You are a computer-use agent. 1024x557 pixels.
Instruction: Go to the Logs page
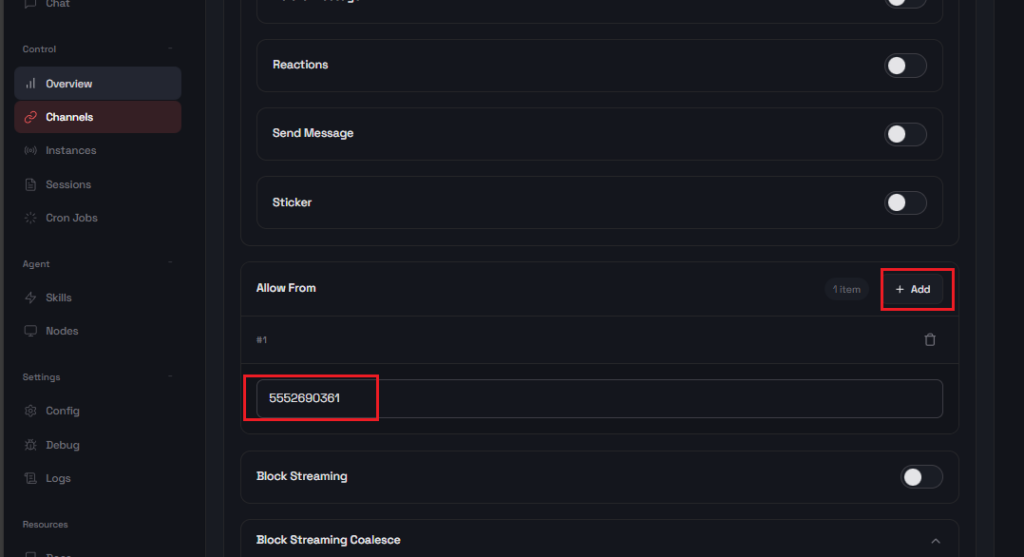tap(58, 478)
